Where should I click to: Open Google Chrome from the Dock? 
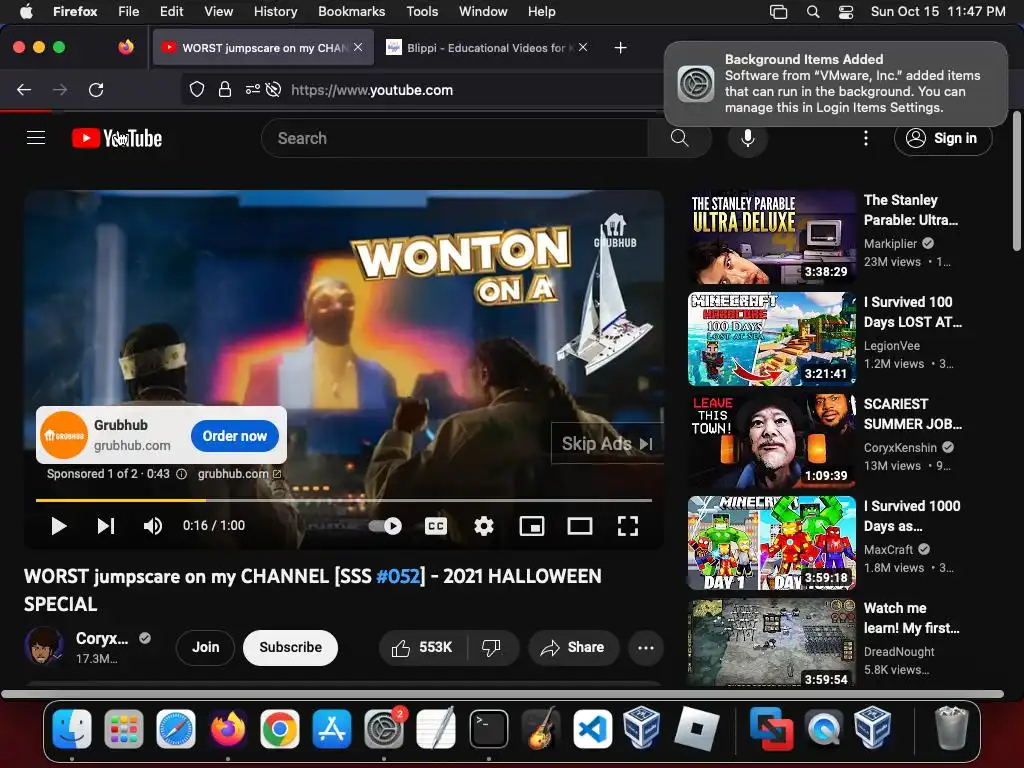(x=280, y=729)
